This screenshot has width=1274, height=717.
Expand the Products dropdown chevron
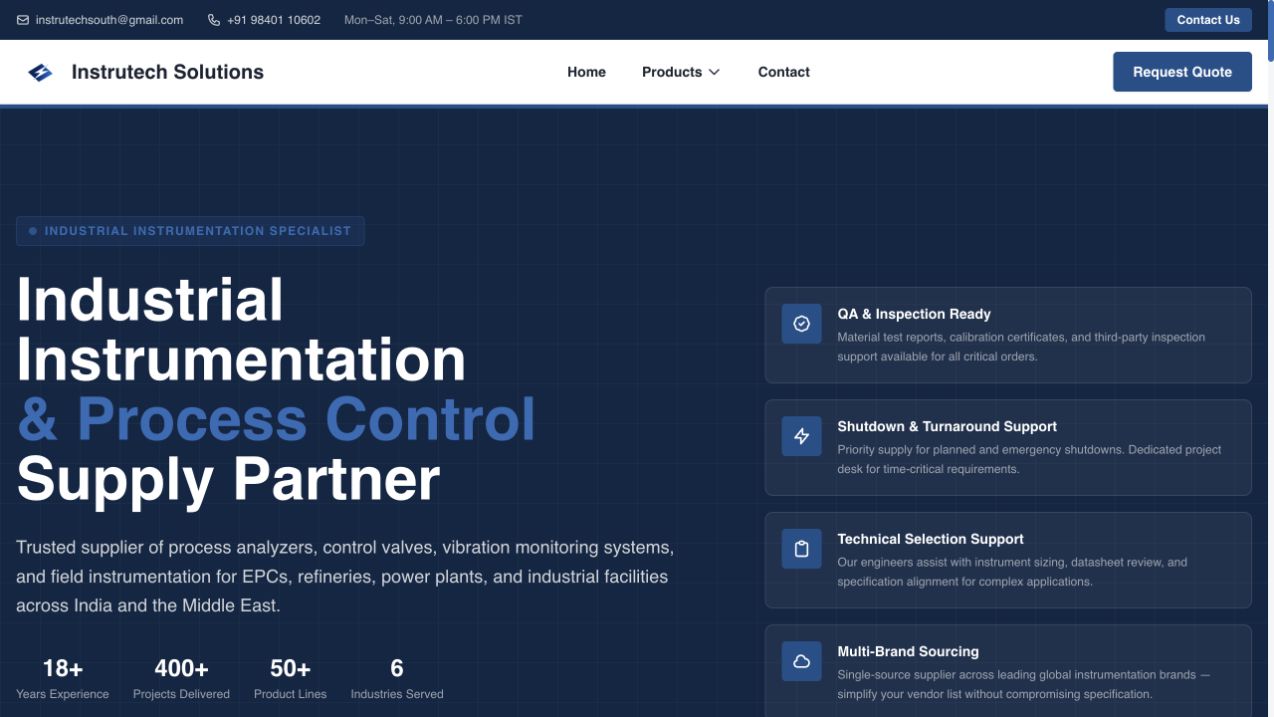[714, 72]
